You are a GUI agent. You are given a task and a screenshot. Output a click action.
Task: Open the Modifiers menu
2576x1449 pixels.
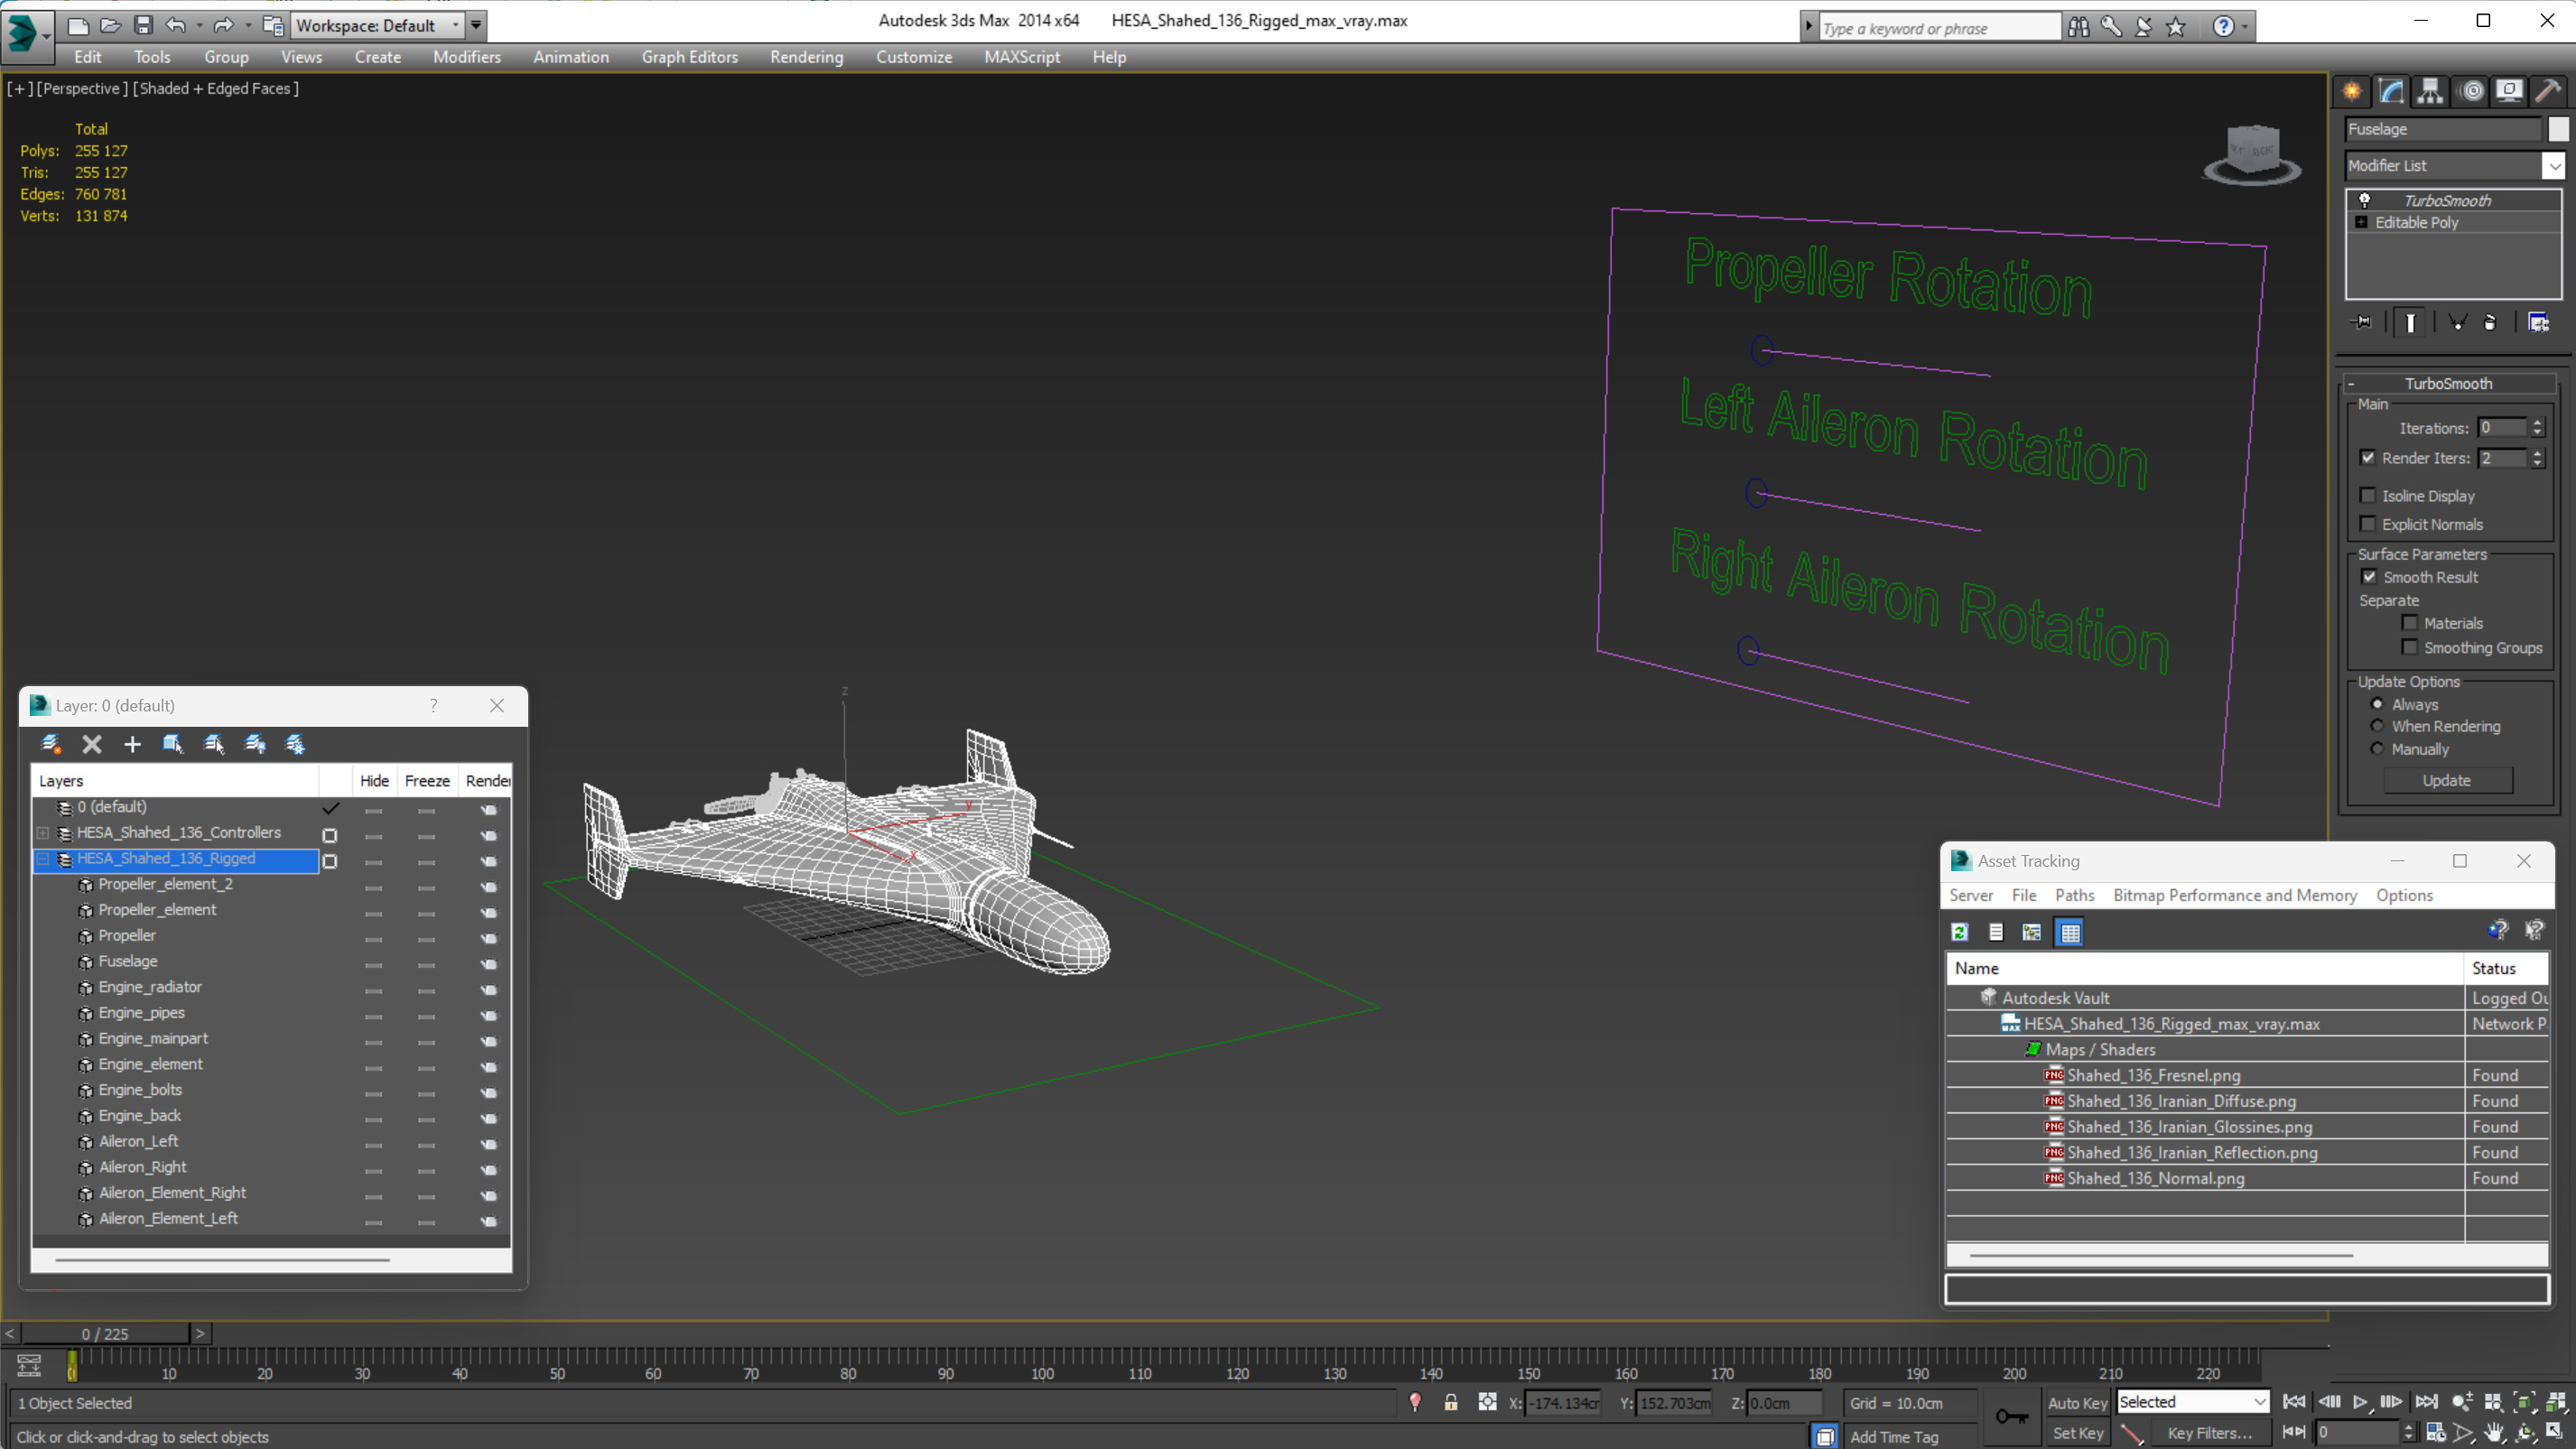pos(467,57)
